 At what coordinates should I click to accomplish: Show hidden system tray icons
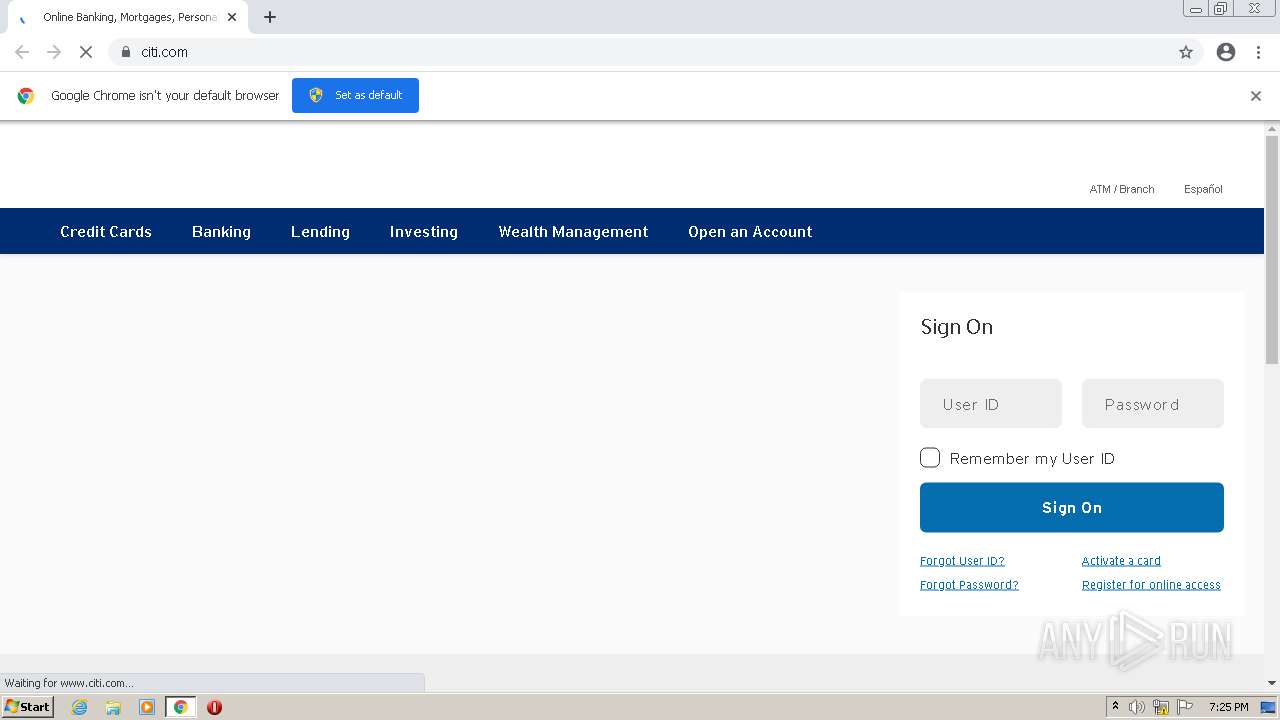(1115, 707)
